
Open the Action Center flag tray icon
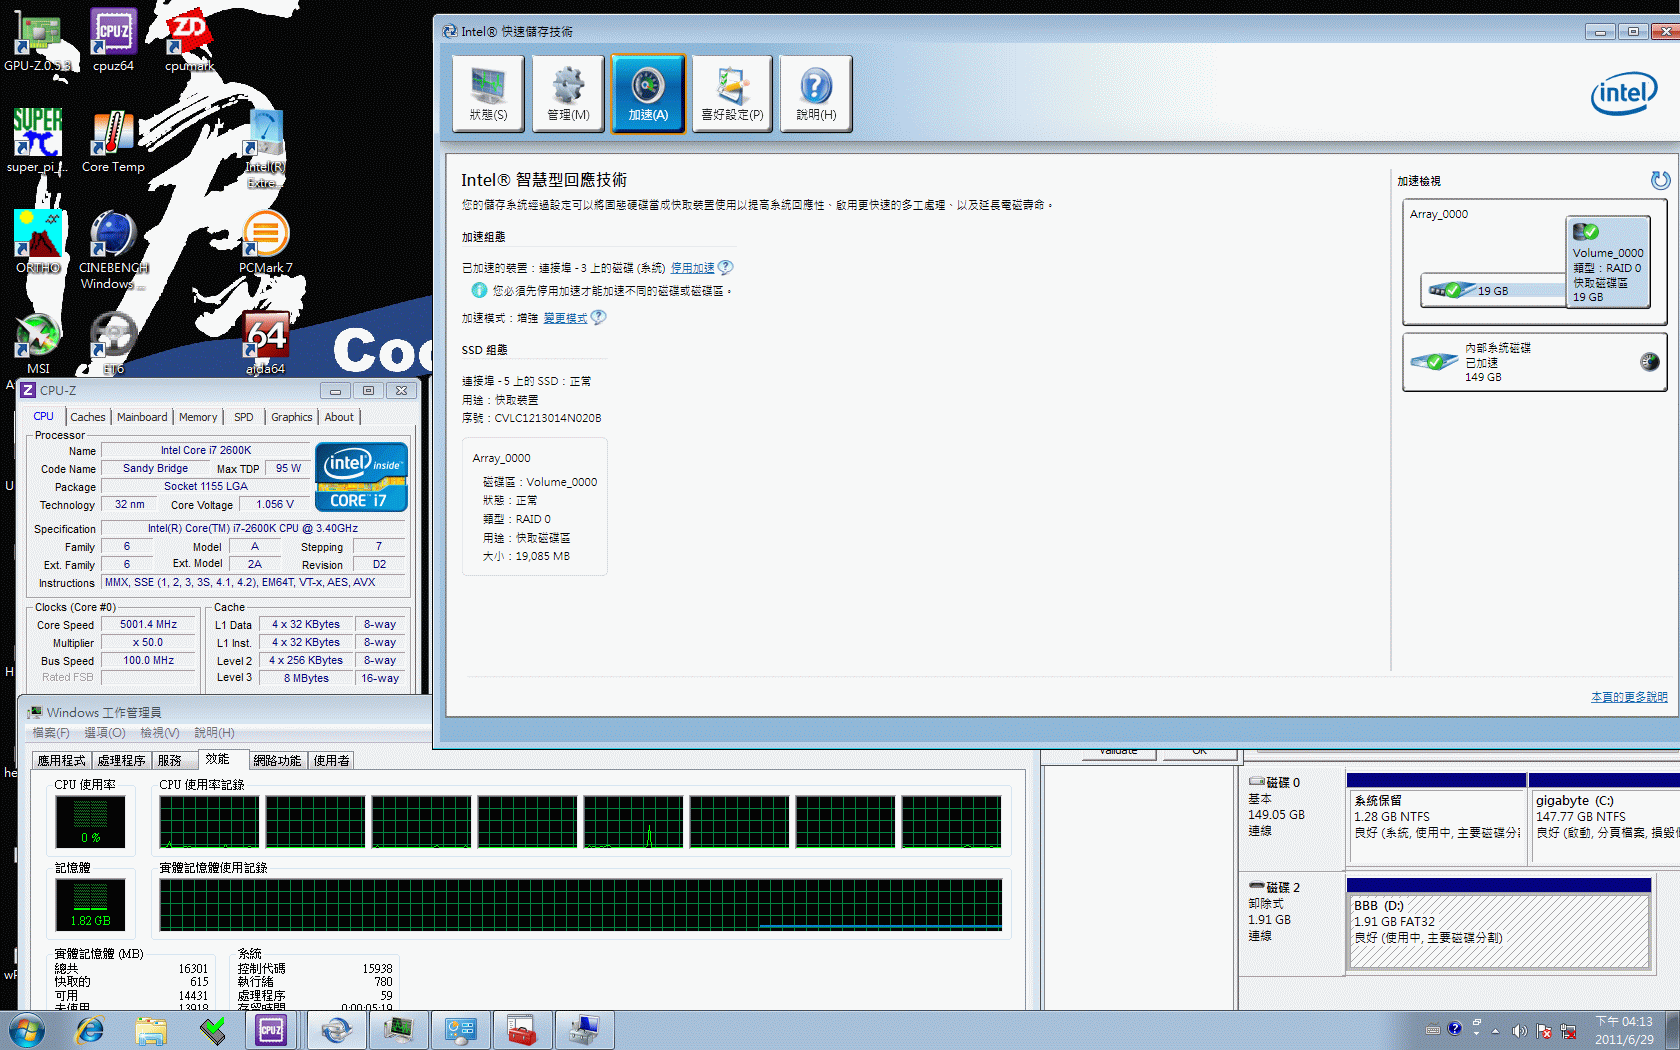1544,1030
